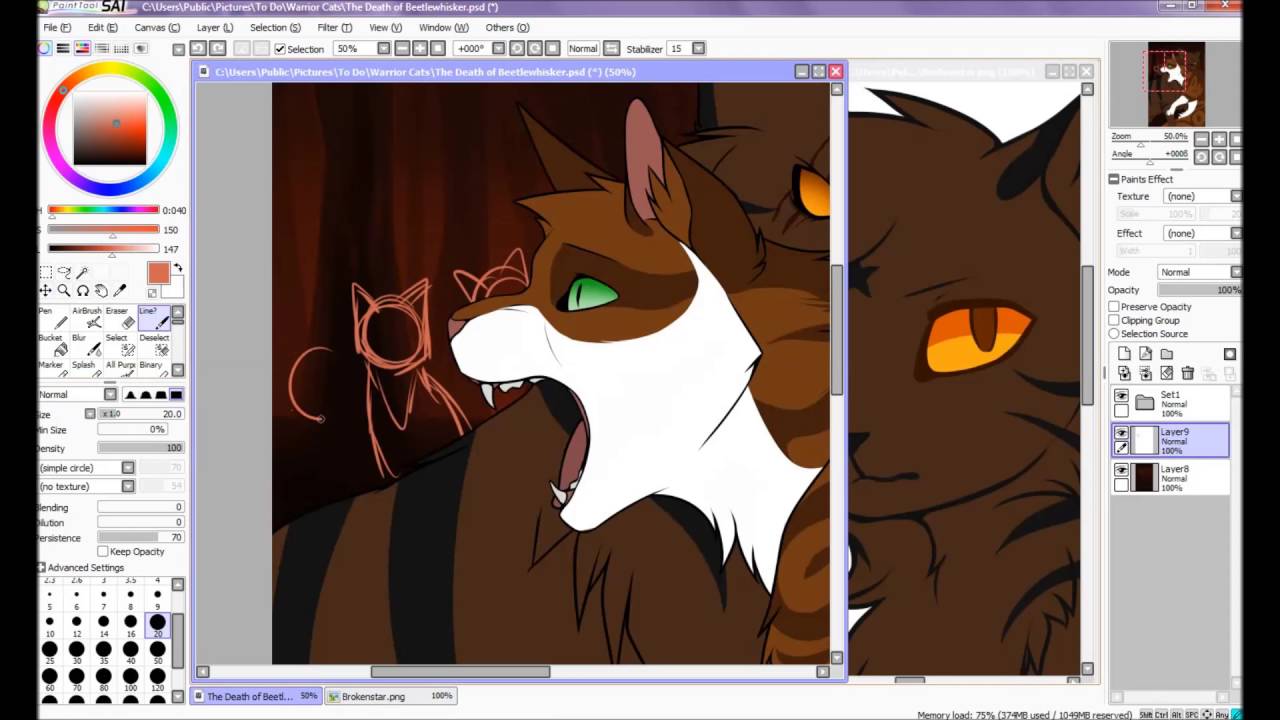The image size is (1280, 720).
Task: Choose the Select brush tool
Action: [x=122, y=345]
